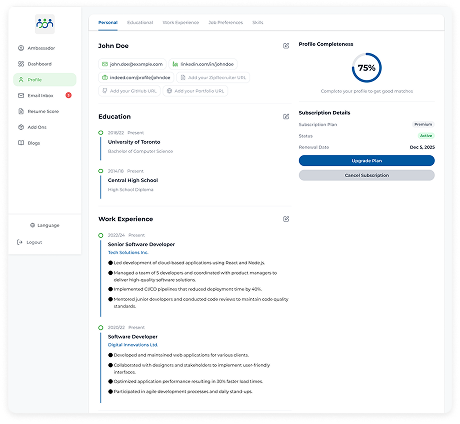Click the Premium plan badge

(423, 124)
